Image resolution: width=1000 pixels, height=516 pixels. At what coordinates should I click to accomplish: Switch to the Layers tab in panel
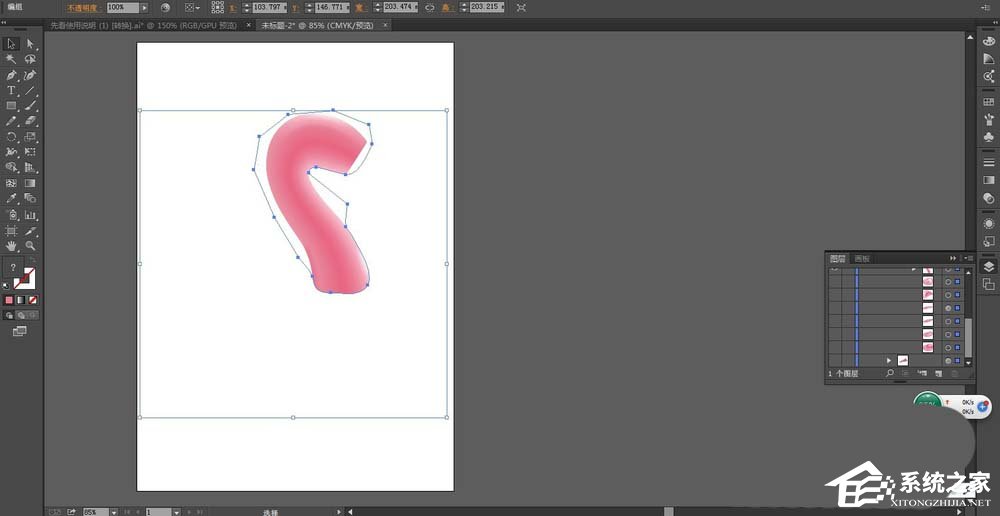pyautogui.click(x=837, y=258)
